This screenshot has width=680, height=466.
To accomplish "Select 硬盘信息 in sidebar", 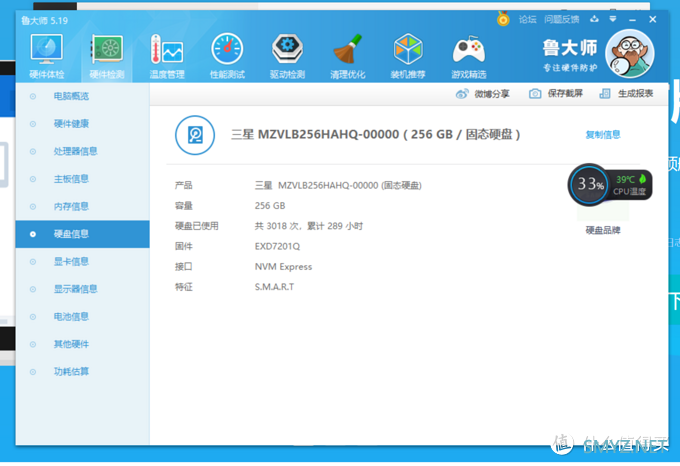I will pyautogui.click(x=82, y=234).
